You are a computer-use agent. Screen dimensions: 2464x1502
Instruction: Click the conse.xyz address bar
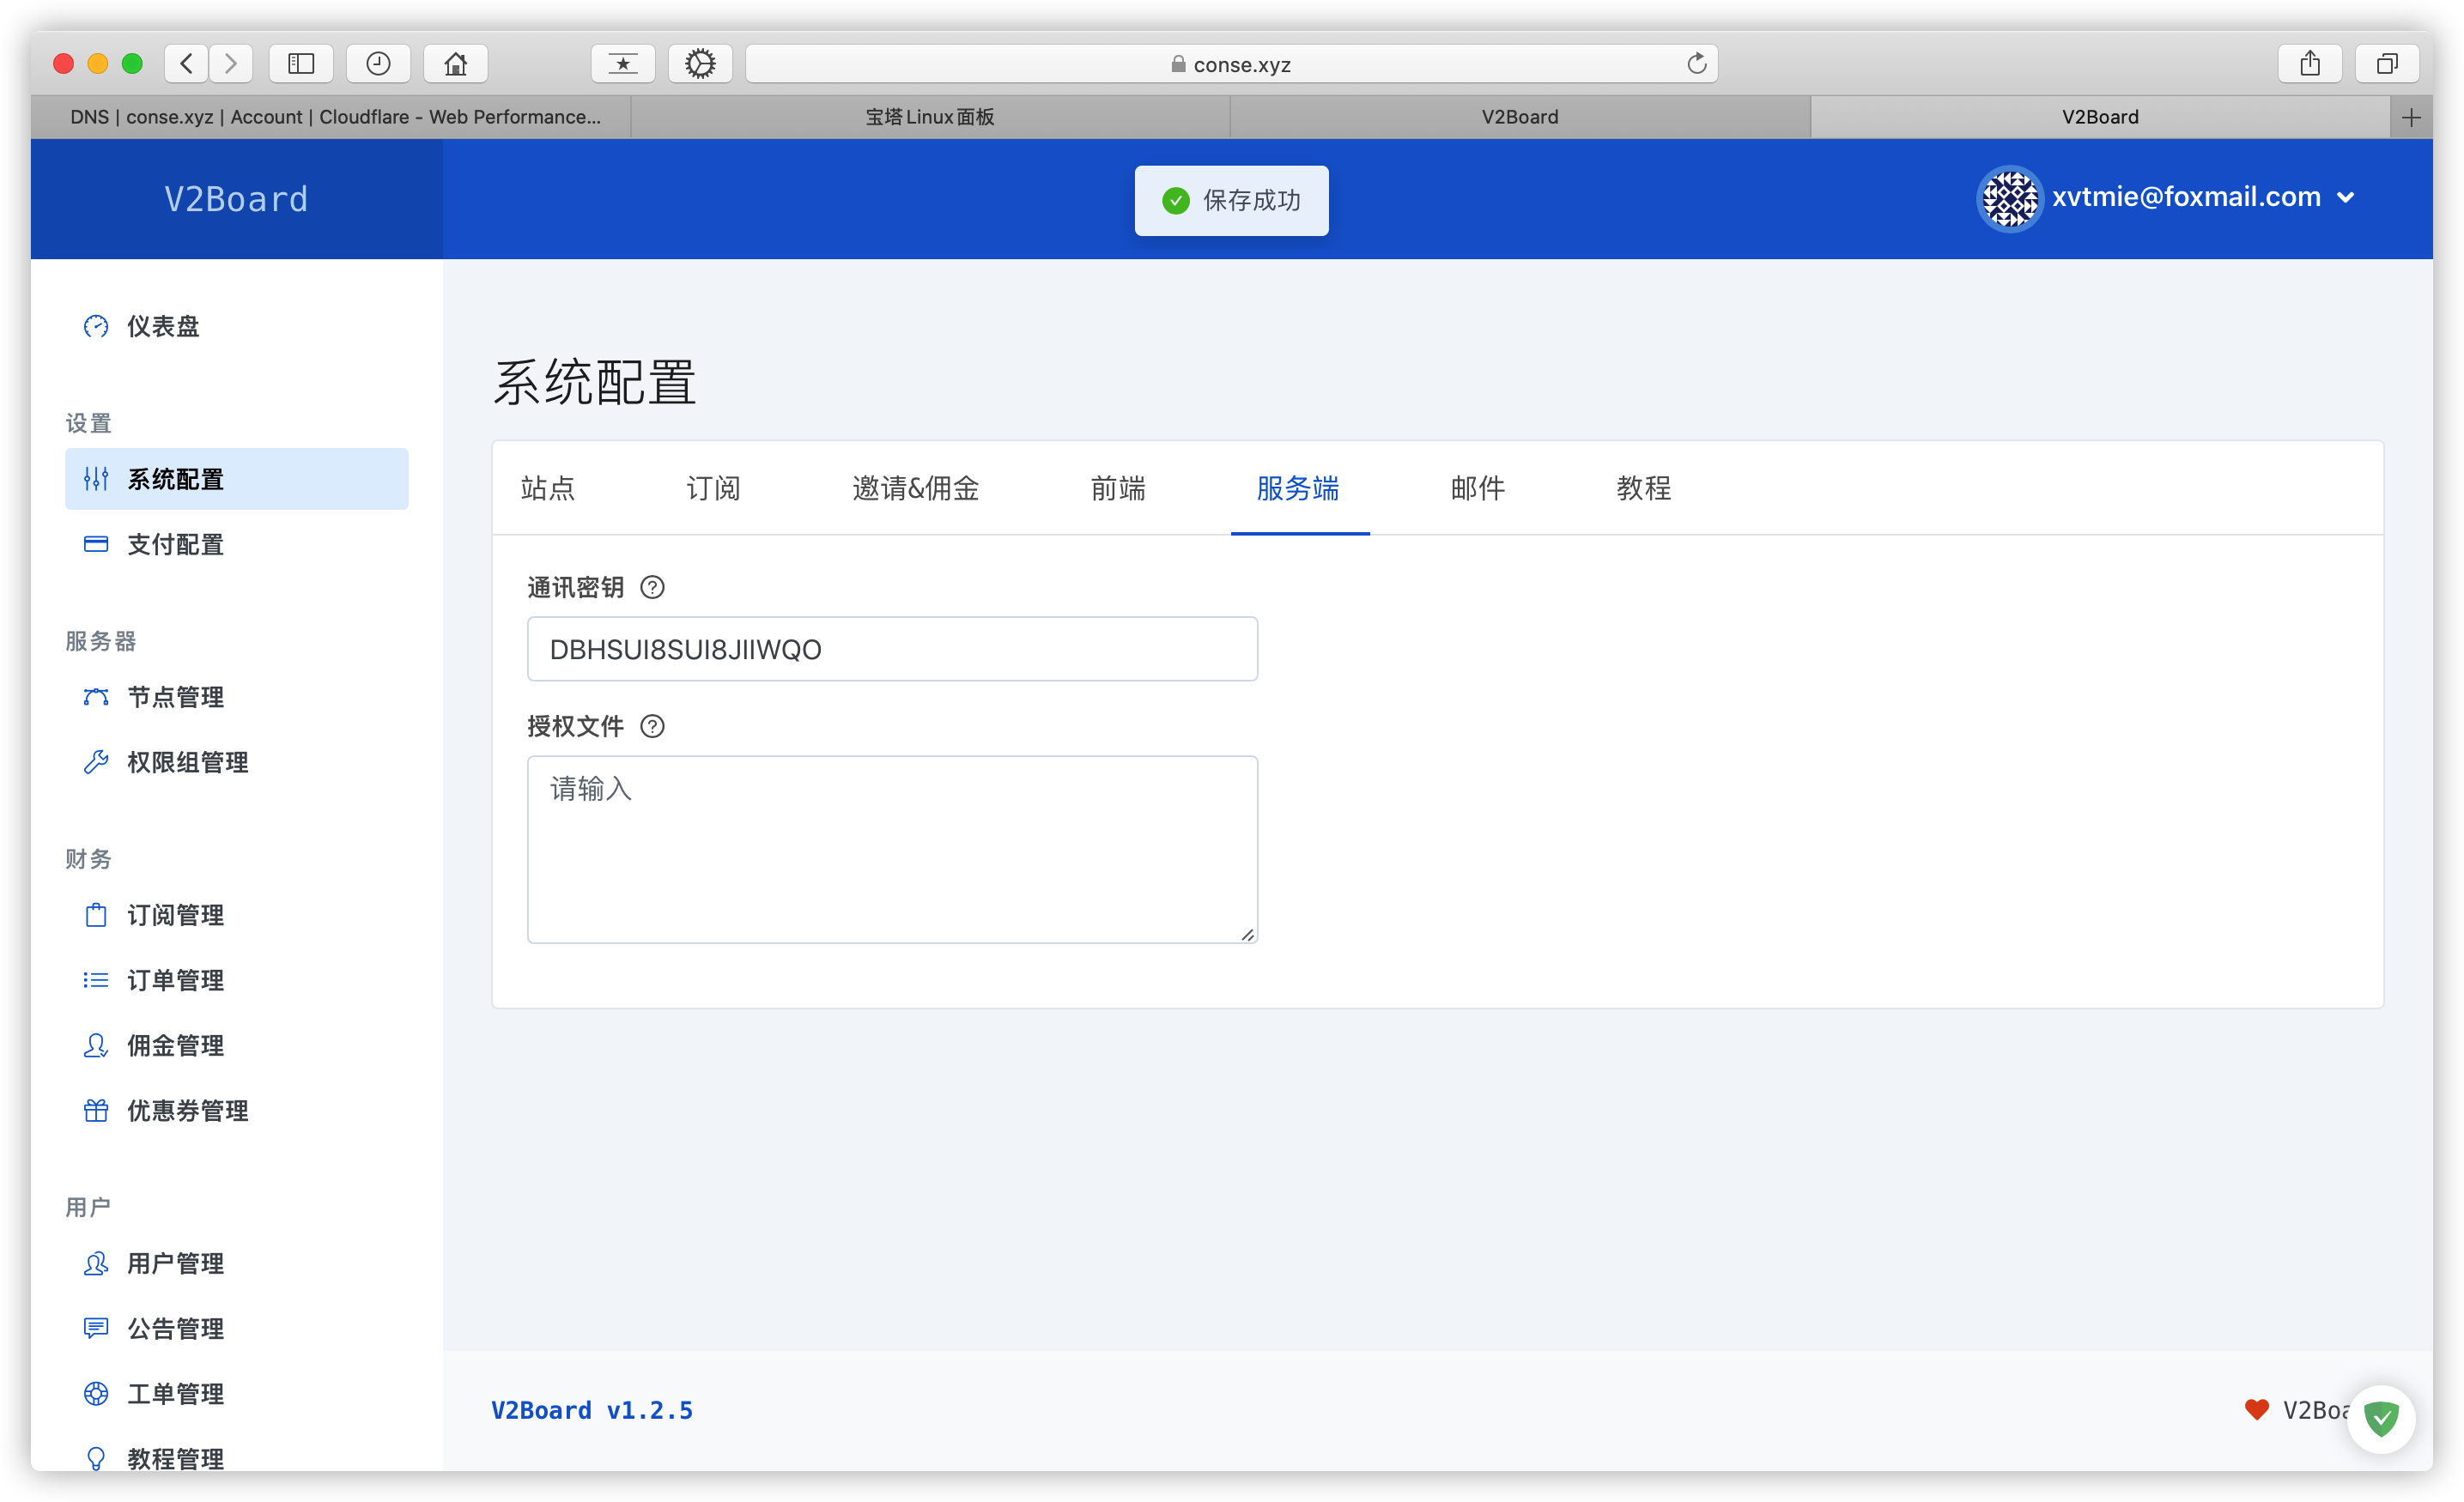pos(1231,64)
